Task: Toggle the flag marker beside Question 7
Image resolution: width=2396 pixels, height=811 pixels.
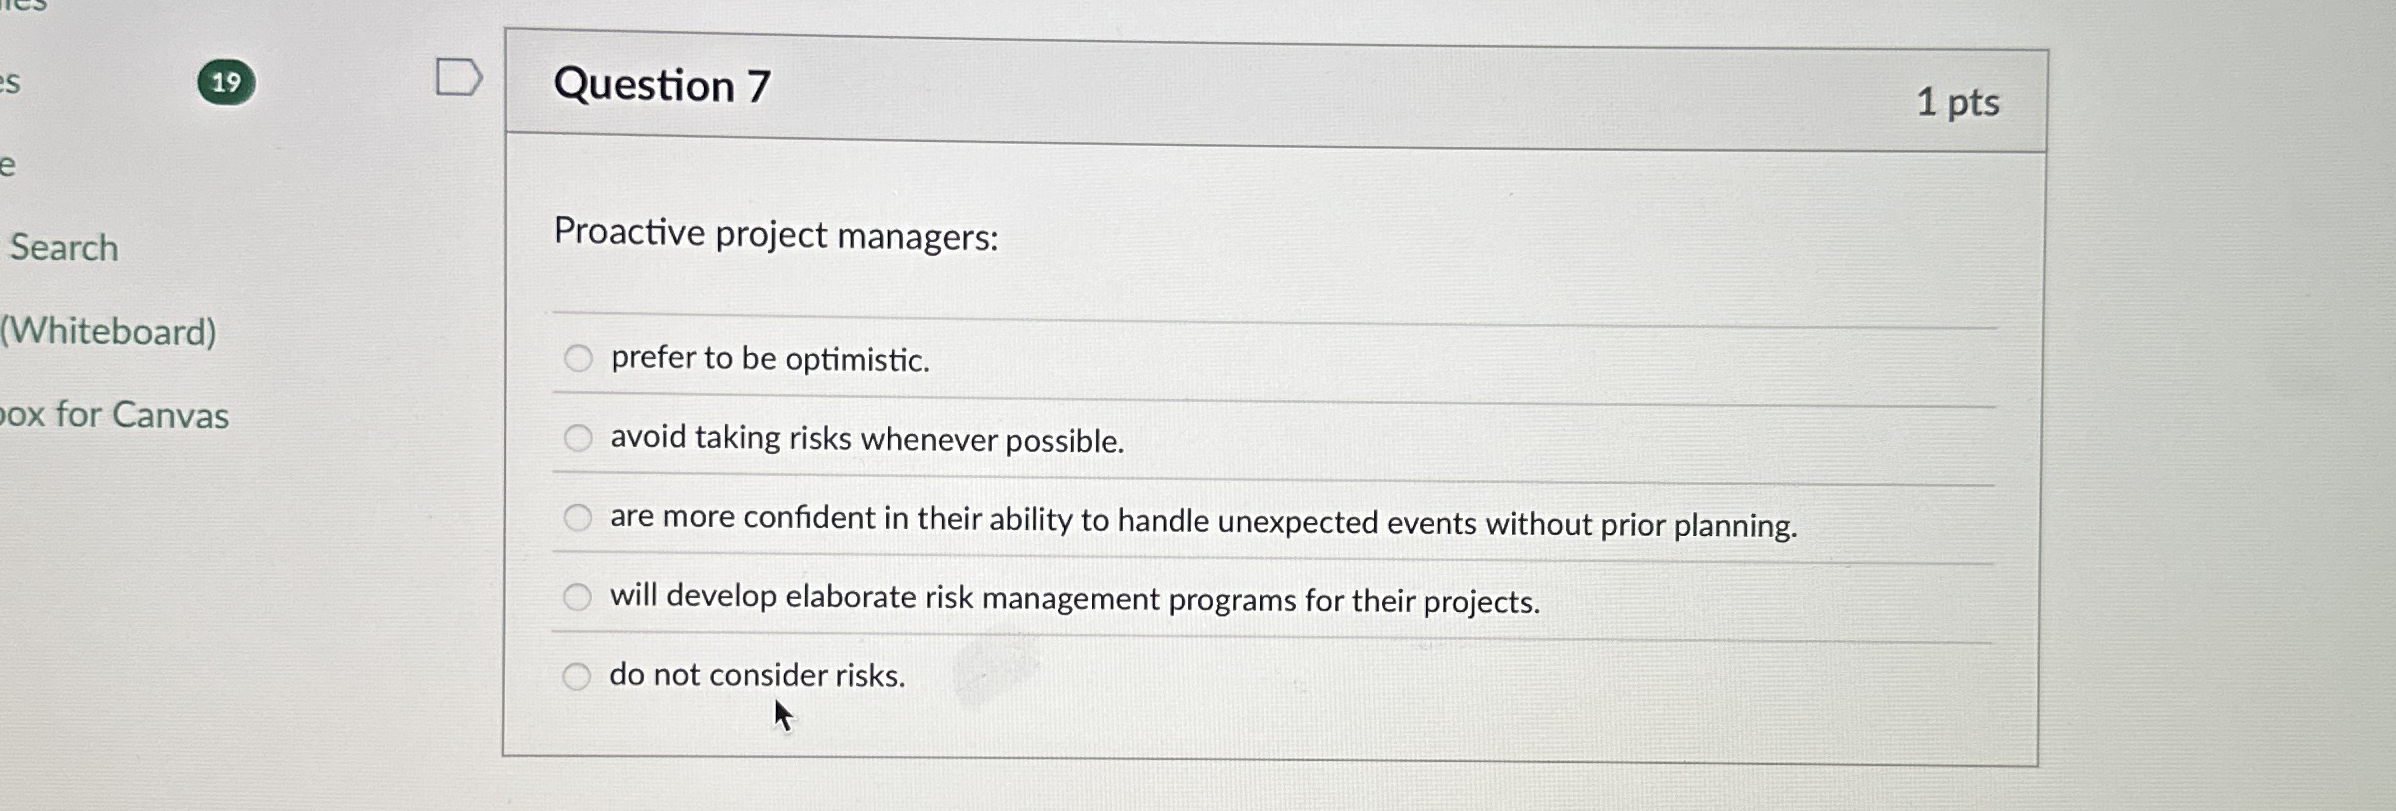Action: point(461,77)
